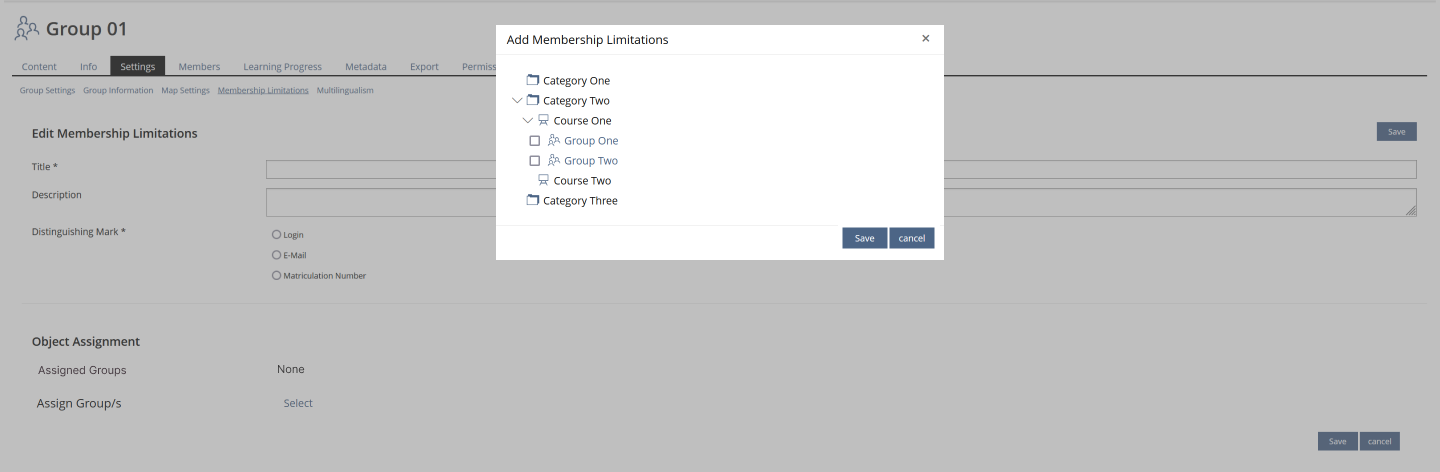The image size is (1440, 472).
Task: Select the E-Mail radio button
Action: pyautogui.click(x=277, y=255)
